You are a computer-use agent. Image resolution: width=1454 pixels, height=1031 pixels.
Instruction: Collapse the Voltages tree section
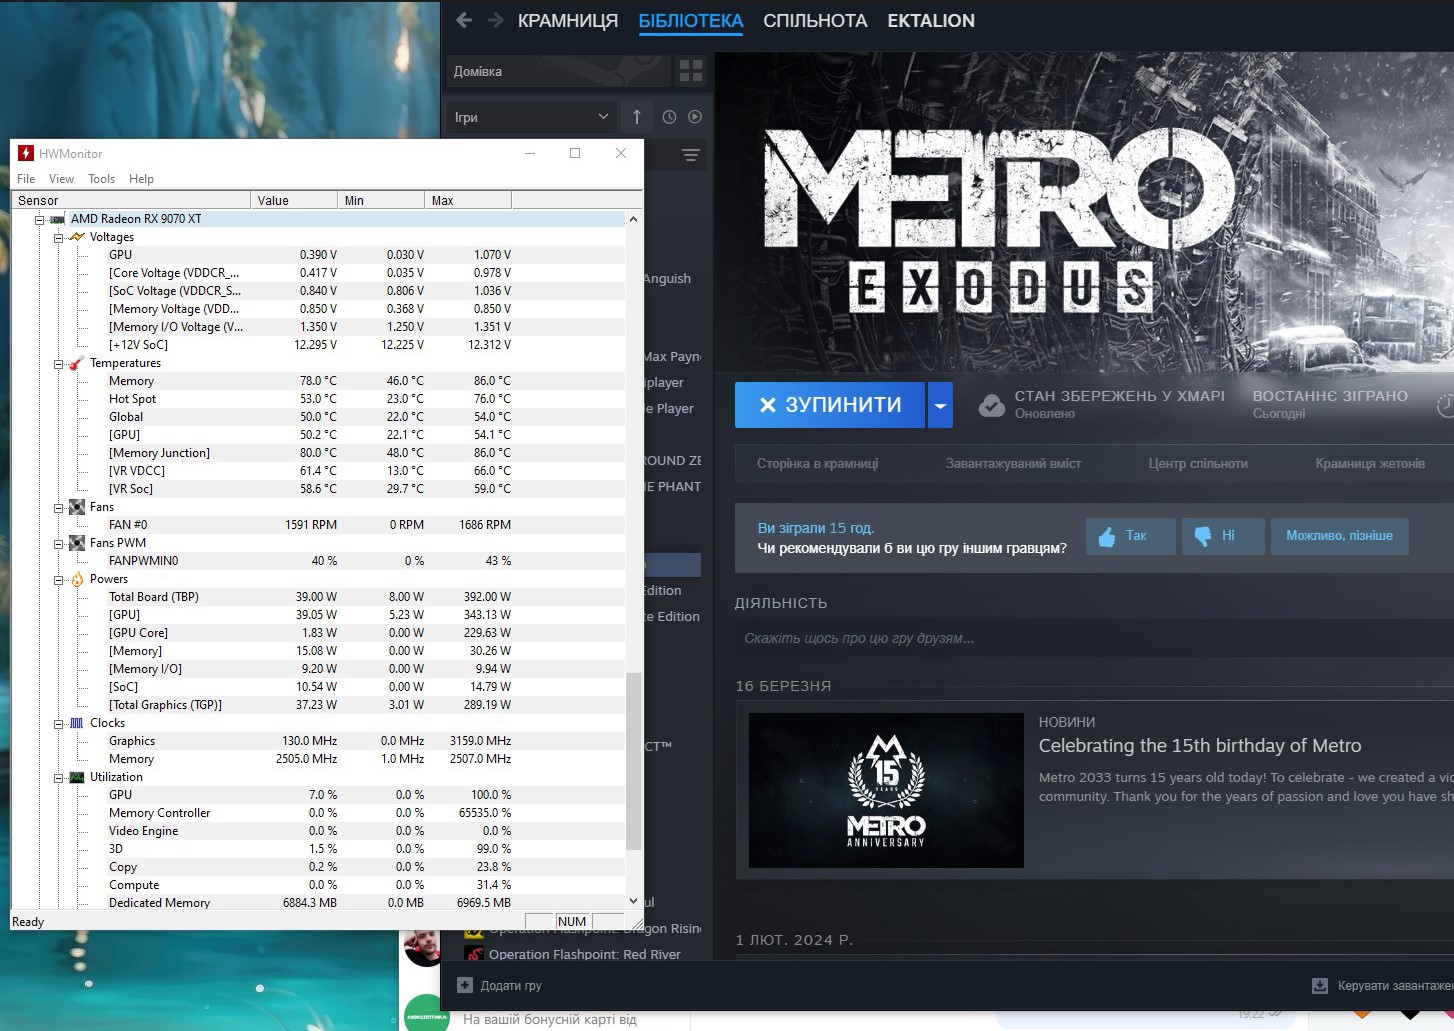pos(58,237)
